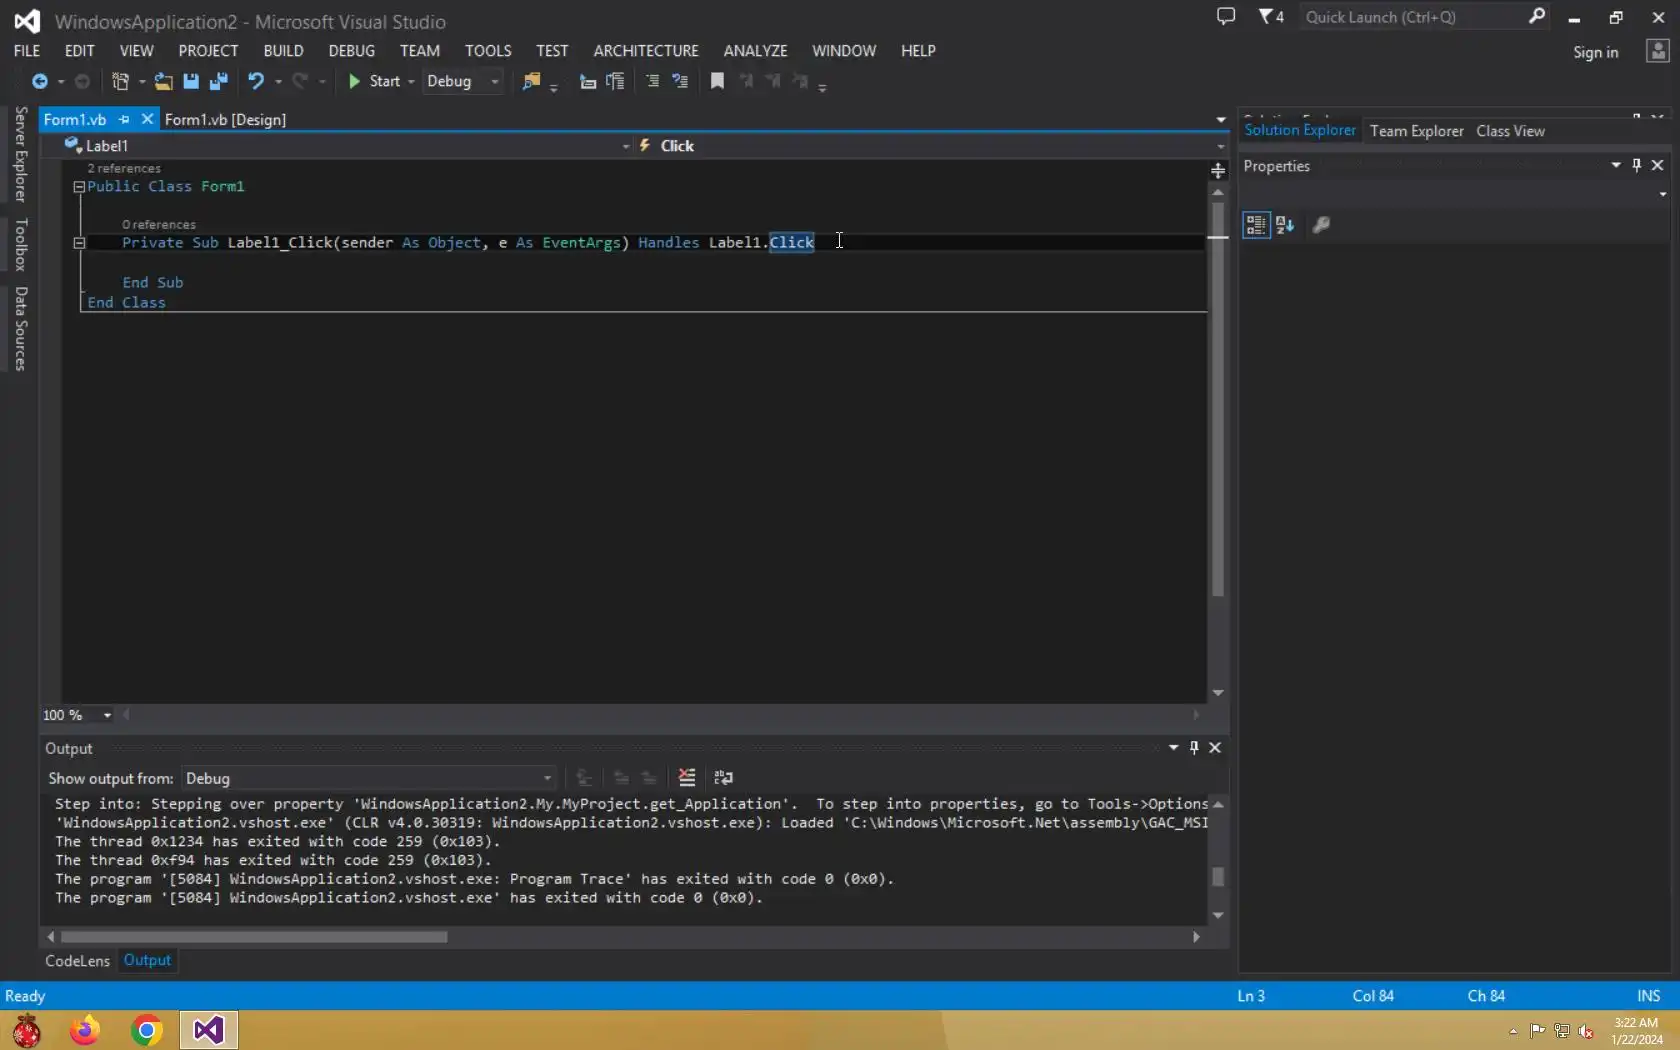Click the Visual Studio taskbar icon
This screenshot has height=1050, width=1680.
(209, 1030)
